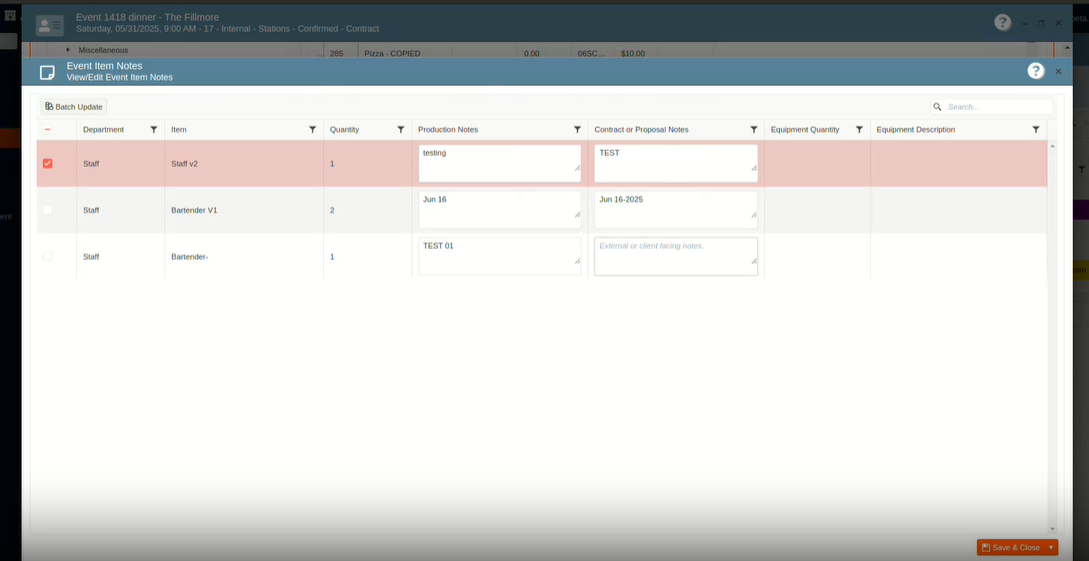Image resolution: width=1089 pixels, height=561 pixels.
Task: Open the Item column filter icon
Action: 312,130
